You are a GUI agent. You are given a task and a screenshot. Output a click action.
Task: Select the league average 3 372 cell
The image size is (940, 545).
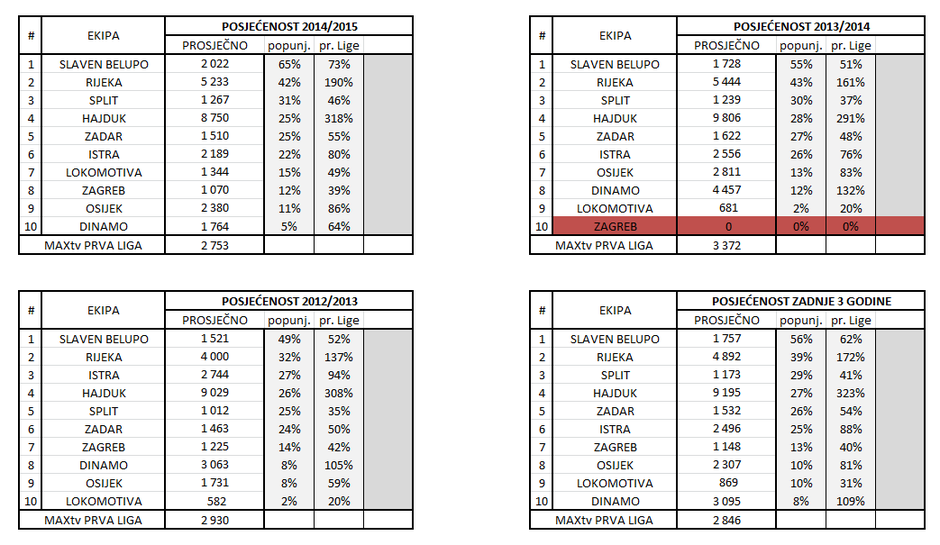tap(727, 245)
